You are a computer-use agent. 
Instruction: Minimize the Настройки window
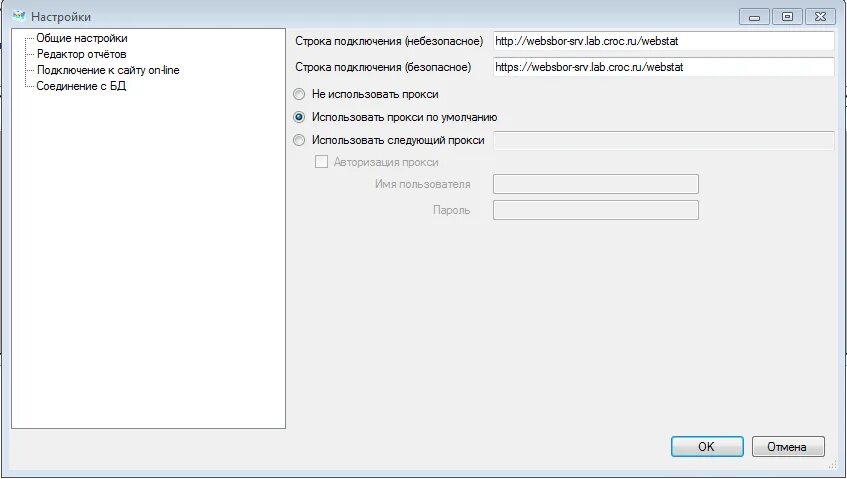[x=754, y=17]
